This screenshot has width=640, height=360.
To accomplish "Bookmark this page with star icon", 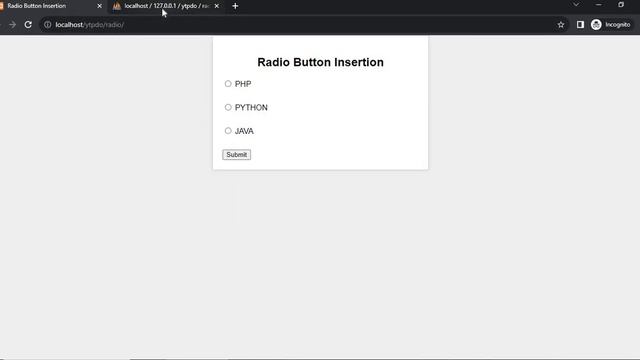I will click(561, 24).
